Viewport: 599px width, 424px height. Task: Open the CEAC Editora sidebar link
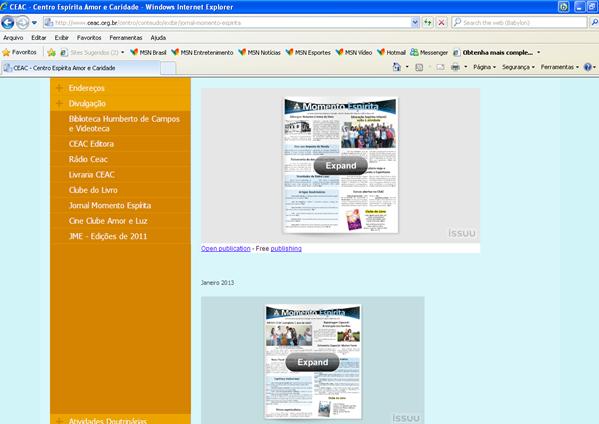point(91,144)
